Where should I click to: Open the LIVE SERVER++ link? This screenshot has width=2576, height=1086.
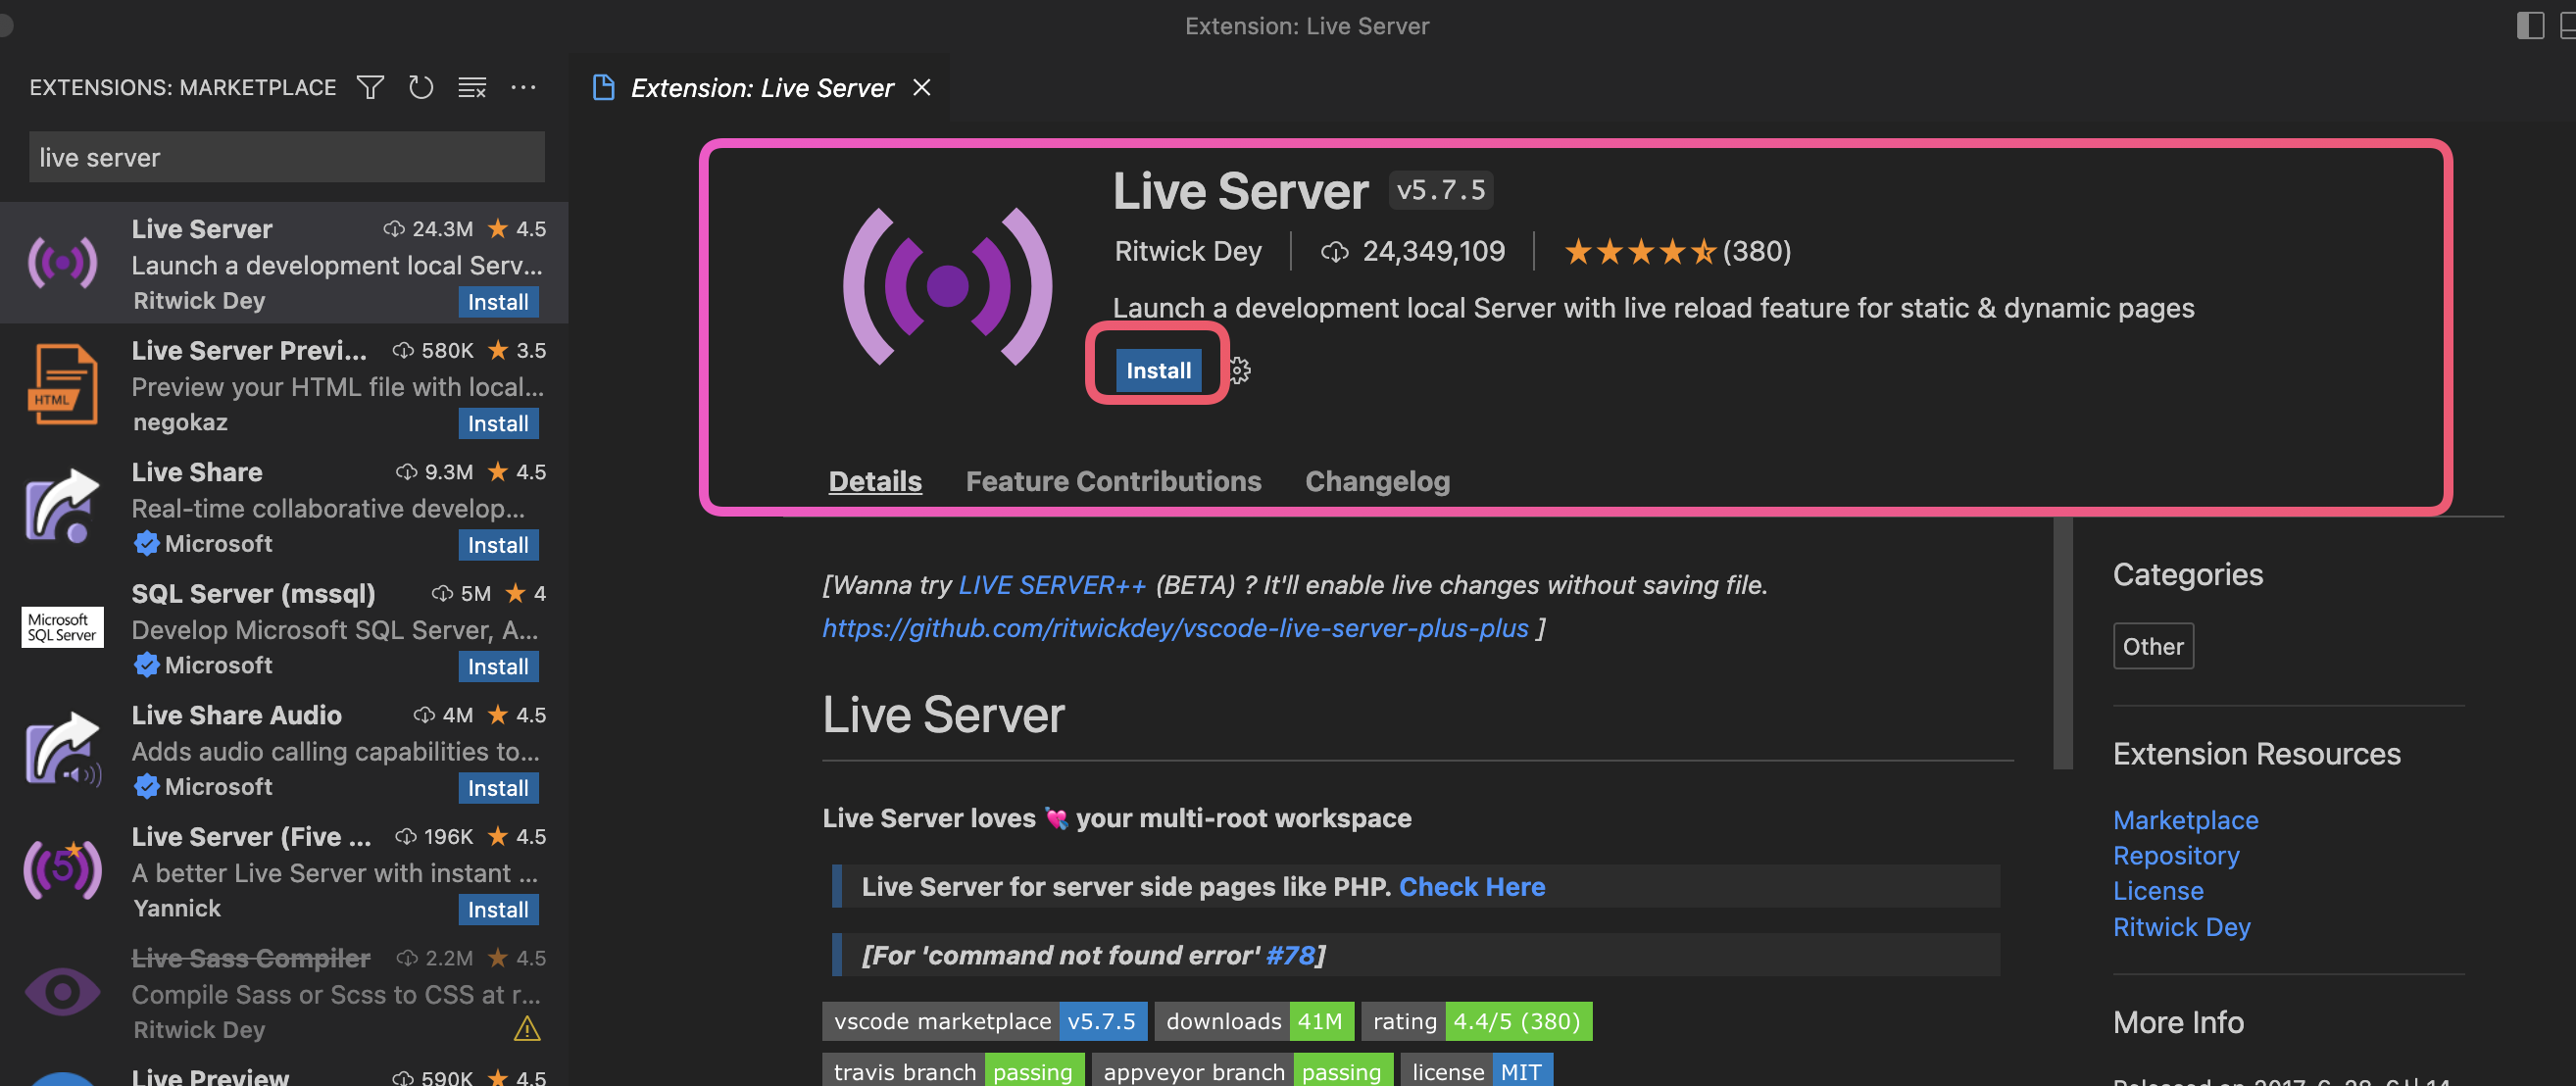tap(1051, 585)
